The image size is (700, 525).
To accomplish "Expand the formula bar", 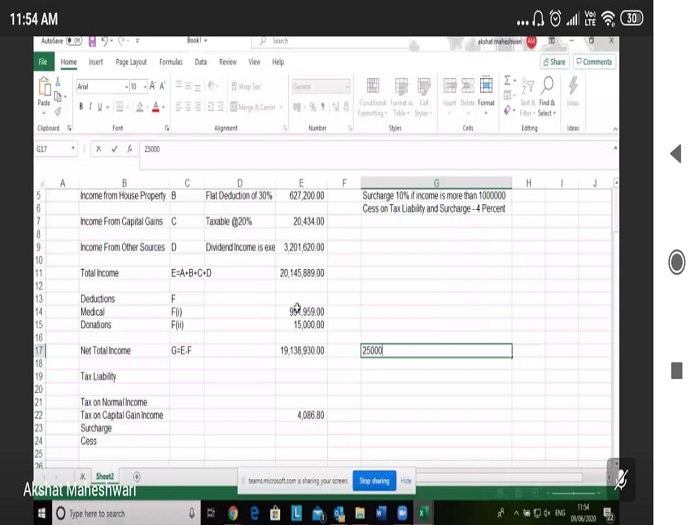I will (x=615, y=148).
